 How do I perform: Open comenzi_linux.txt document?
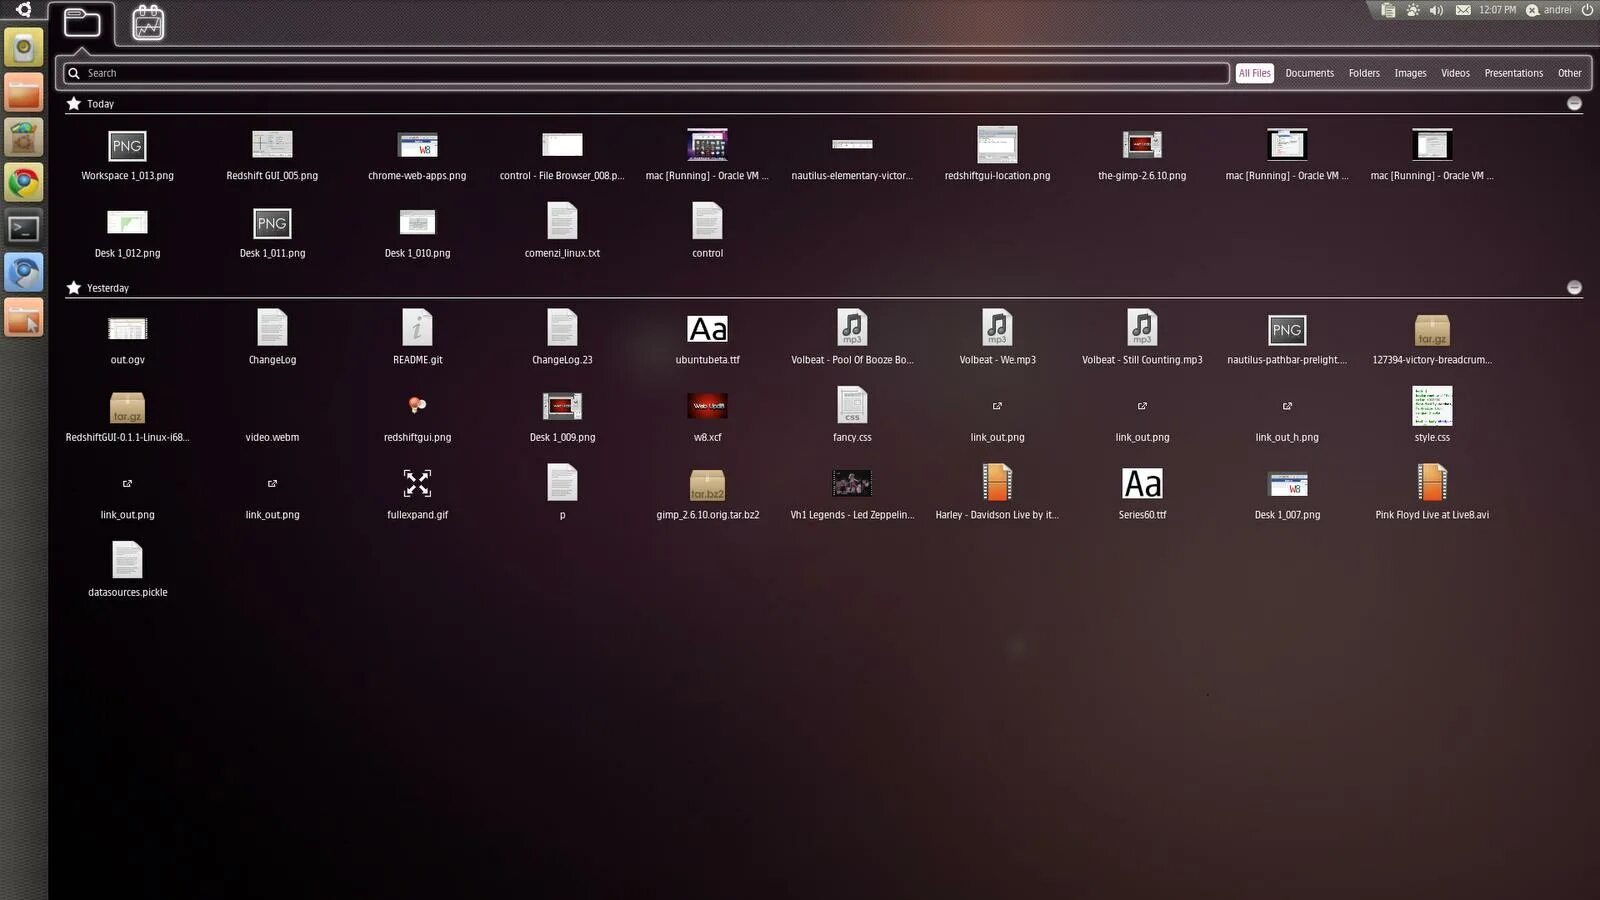click(x=562, y=231)
